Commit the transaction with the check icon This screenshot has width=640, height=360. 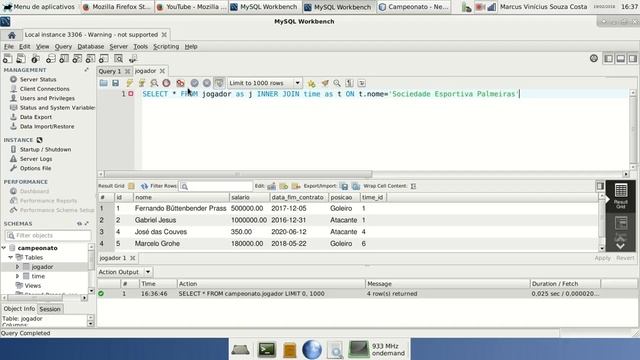pyautogui.click(x=195, y=83)
